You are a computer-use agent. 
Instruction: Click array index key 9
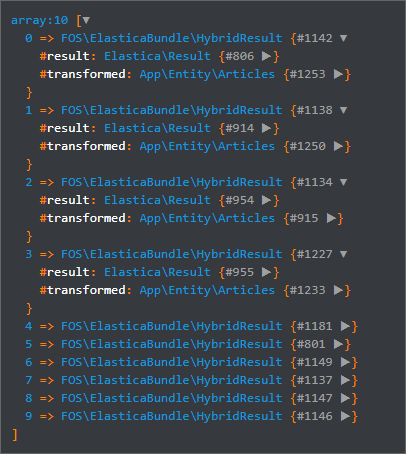[29, 416]
